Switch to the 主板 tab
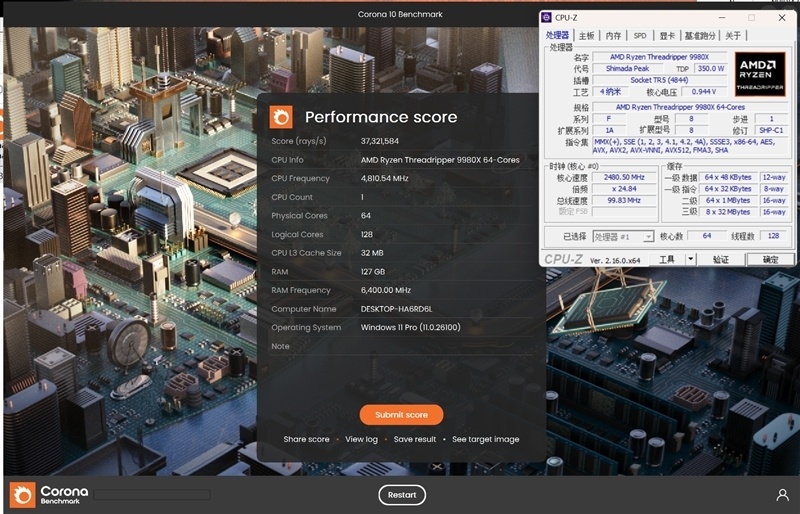Viewport: 800px width, 514px height. click(587, 36)
